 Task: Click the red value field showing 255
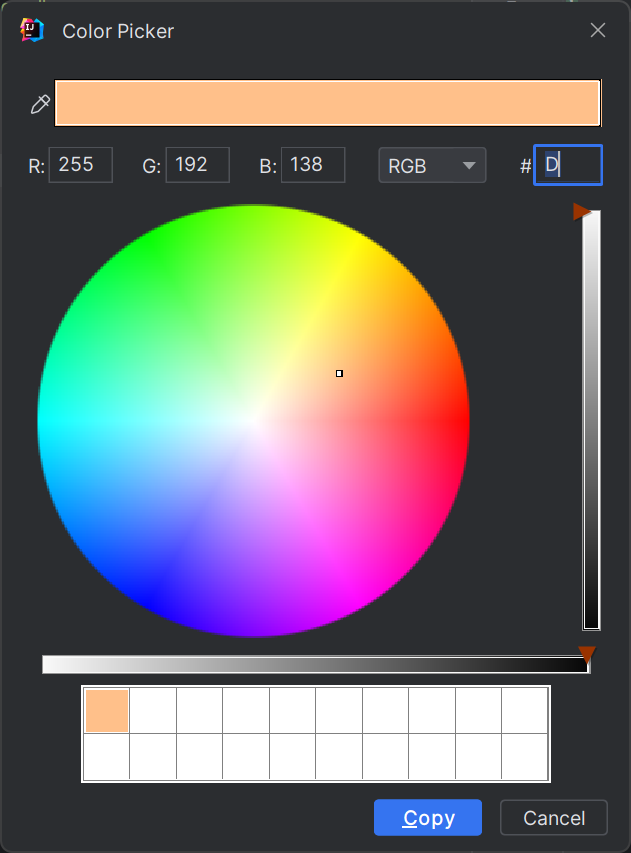81,165
